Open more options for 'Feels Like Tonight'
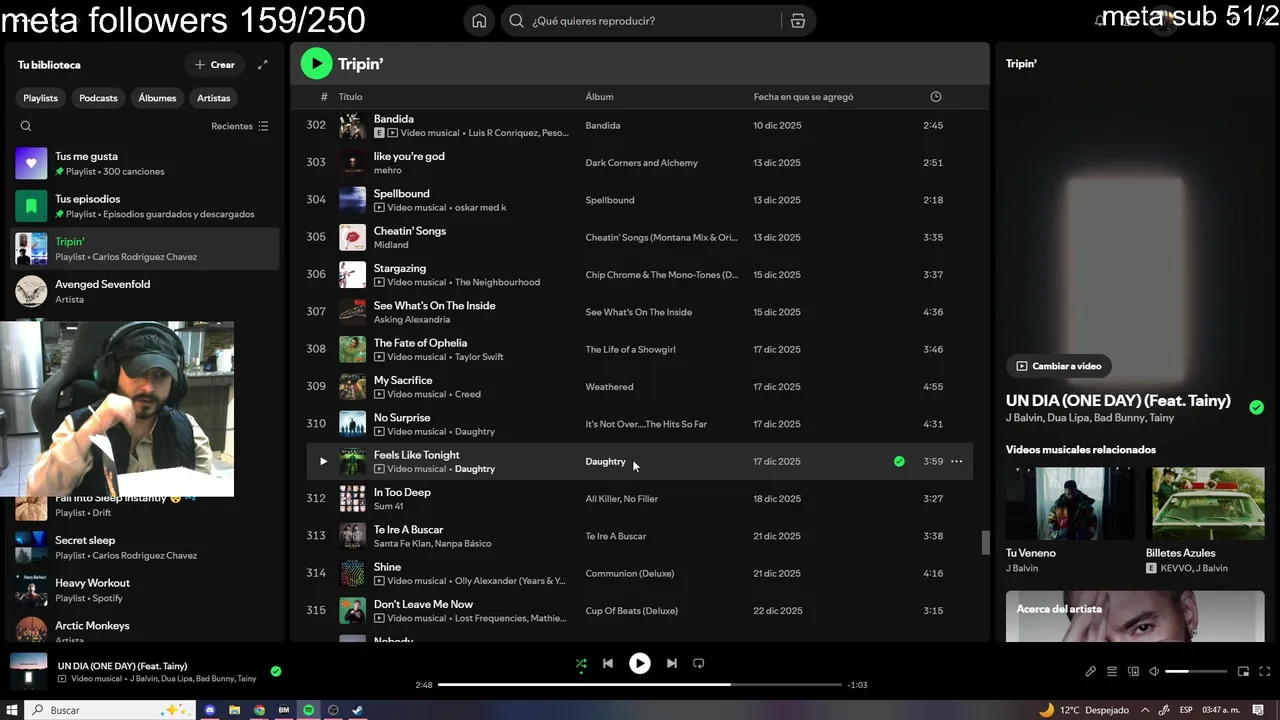 pos(956,462)
